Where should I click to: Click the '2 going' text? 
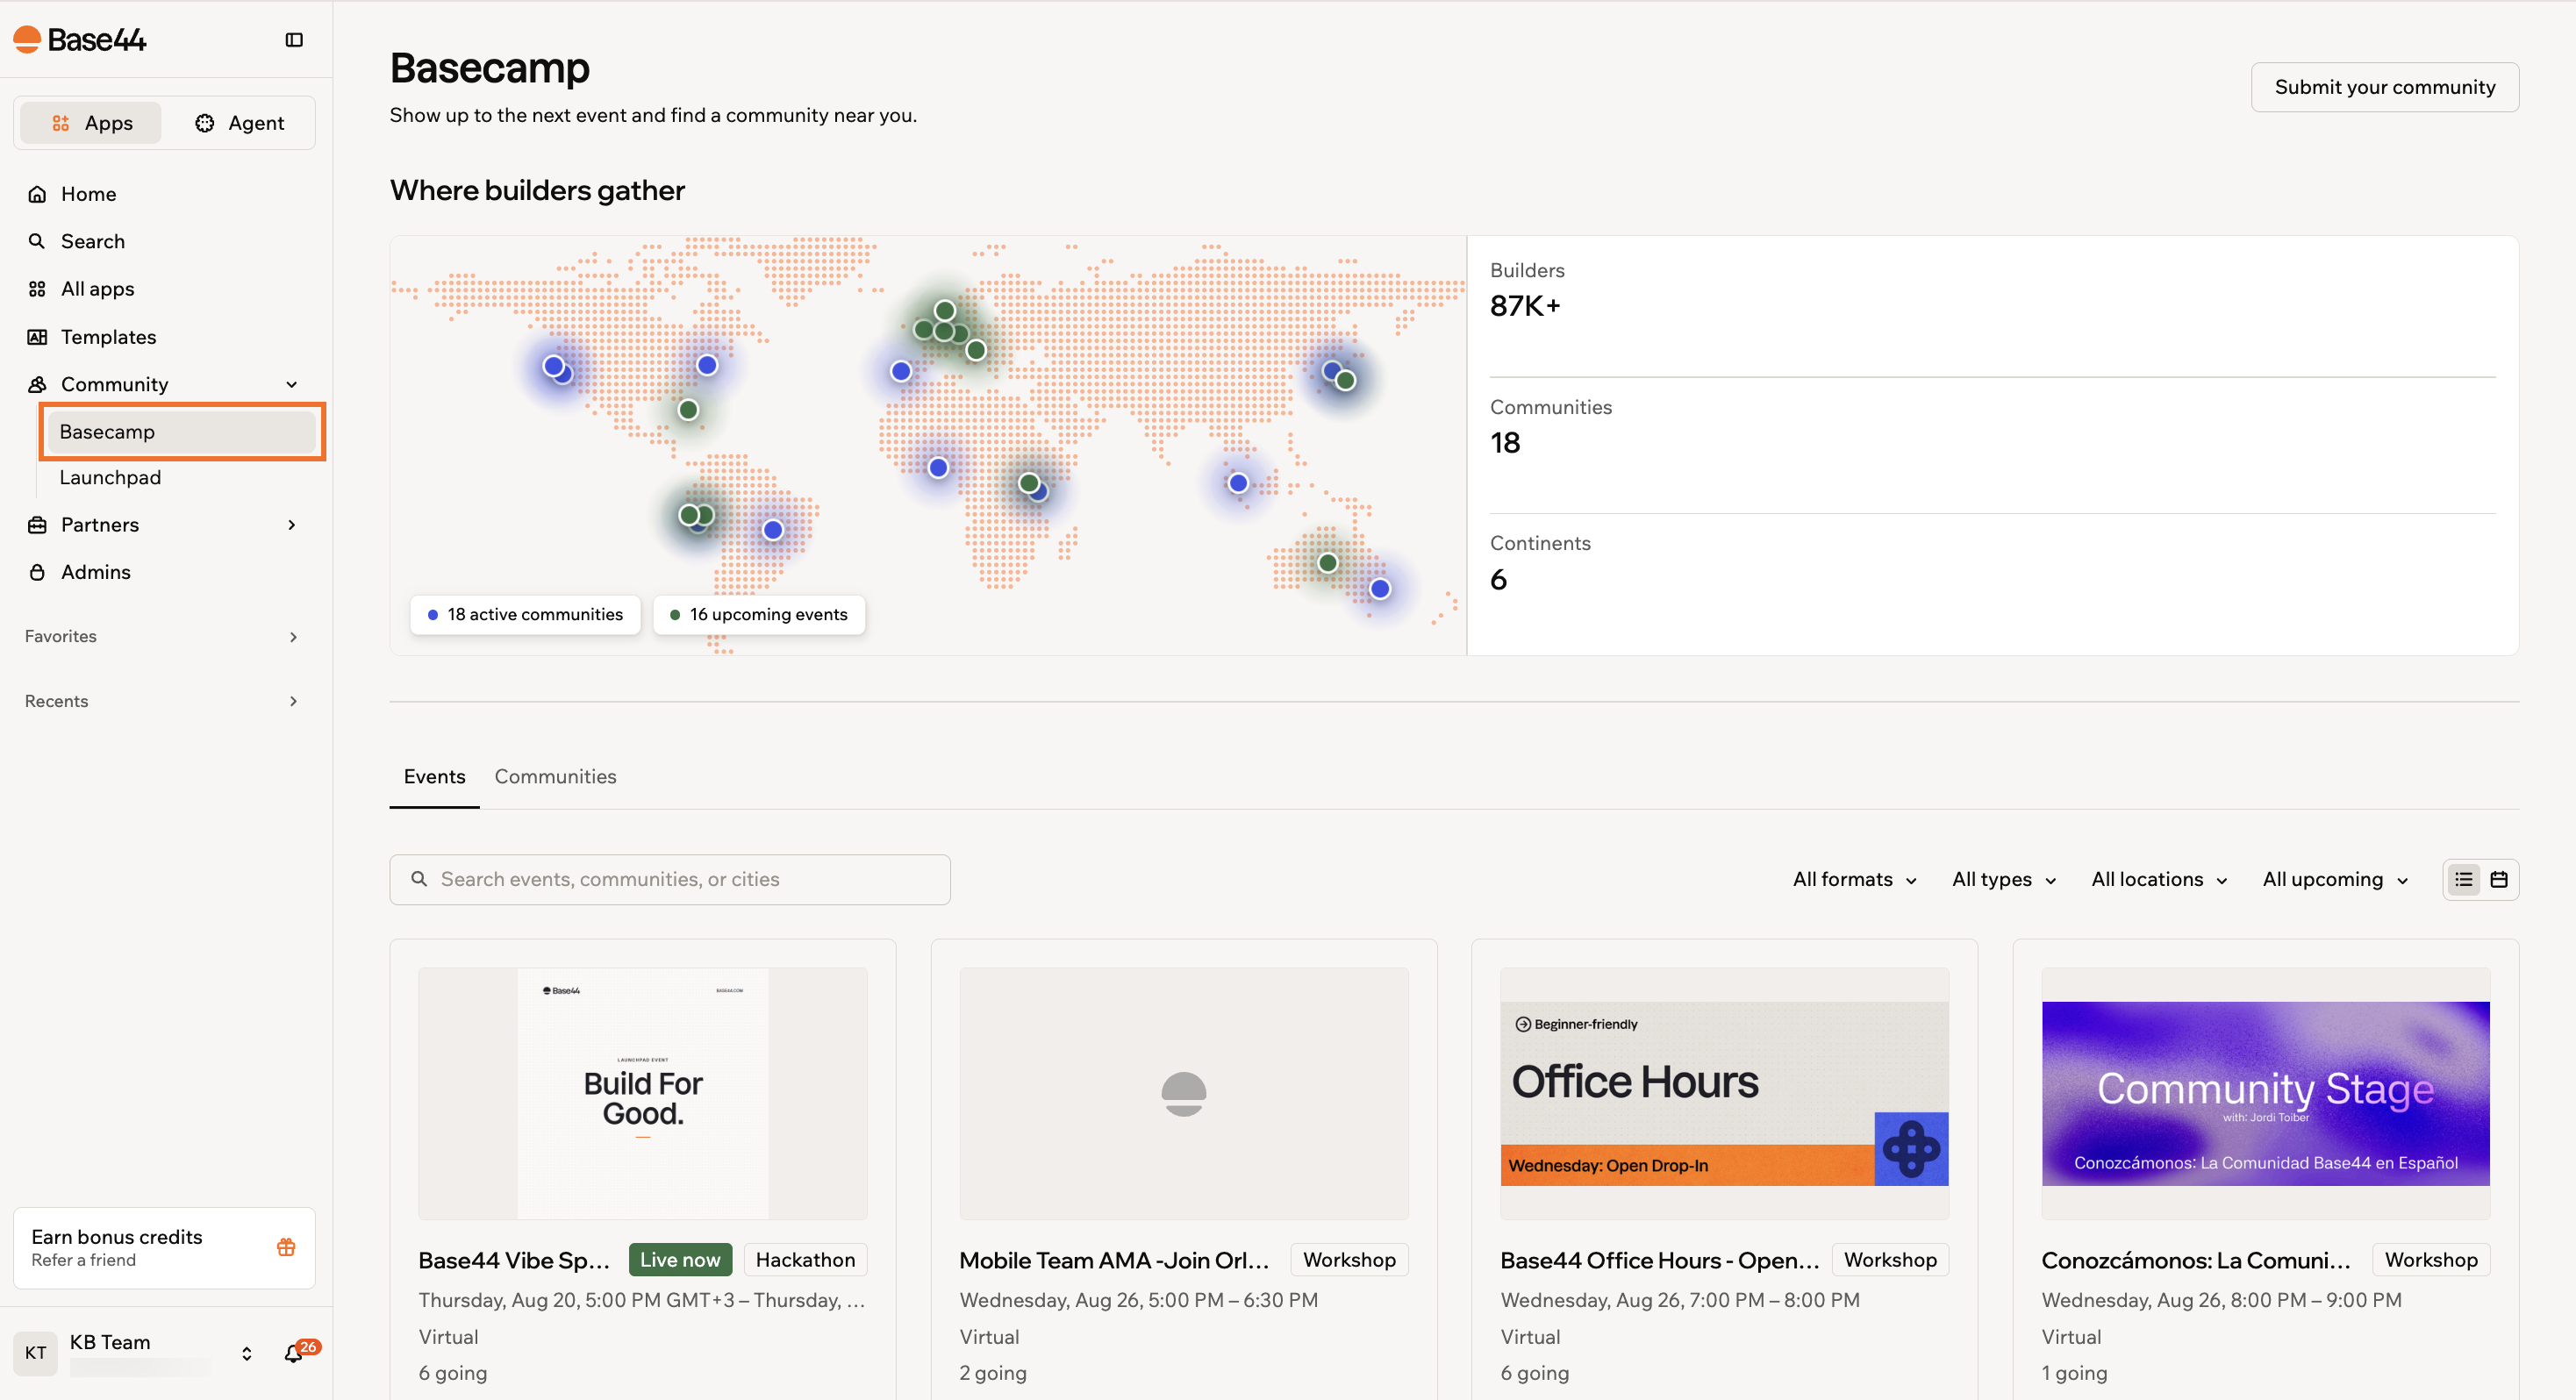pyautogui.click(x=993, y=1373)
